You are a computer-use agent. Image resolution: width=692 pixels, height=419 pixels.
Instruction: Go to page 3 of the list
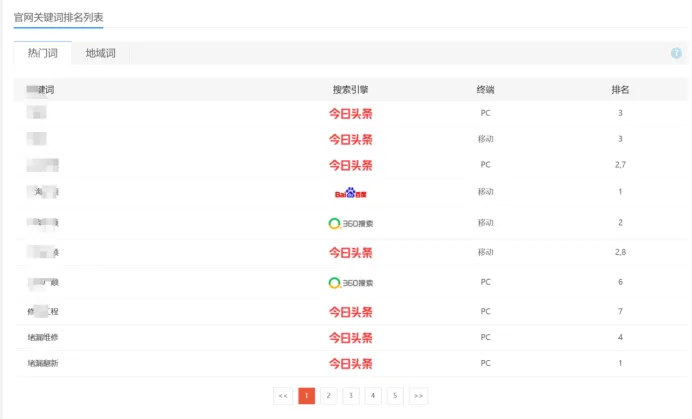pyautogui.click(x=350, y=396)
